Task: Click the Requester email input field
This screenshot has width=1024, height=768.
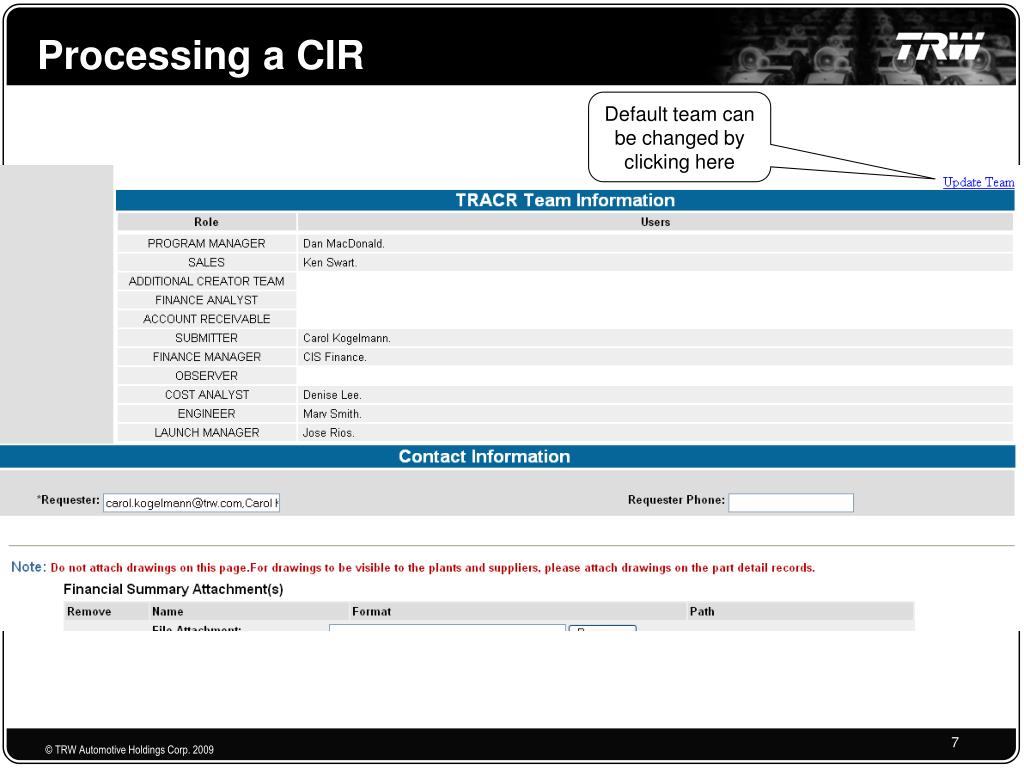Action: pos(191,503)
